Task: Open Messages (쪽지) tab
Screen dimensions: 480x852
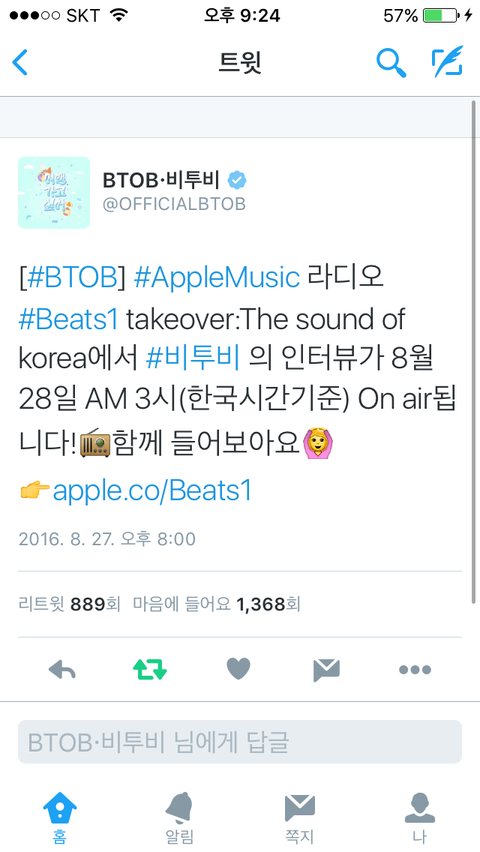Action: [300, 818]
